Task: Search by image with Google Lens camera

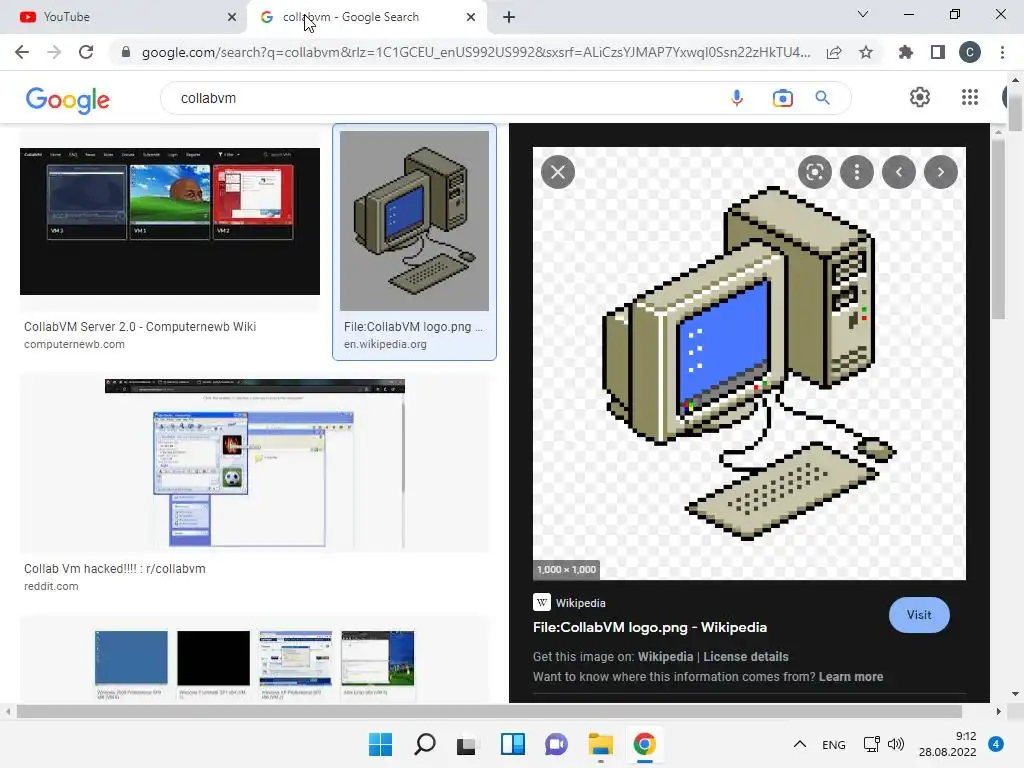Action: coord(782,98)
